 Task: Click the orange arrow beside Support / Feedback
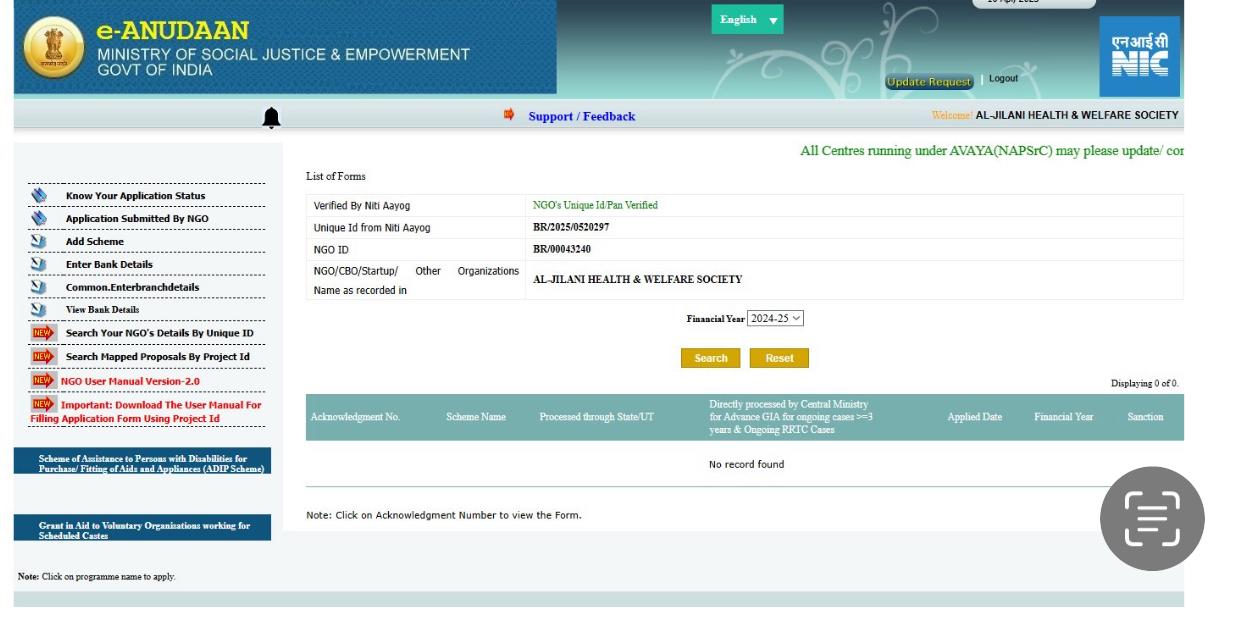(x=509, y=116)
